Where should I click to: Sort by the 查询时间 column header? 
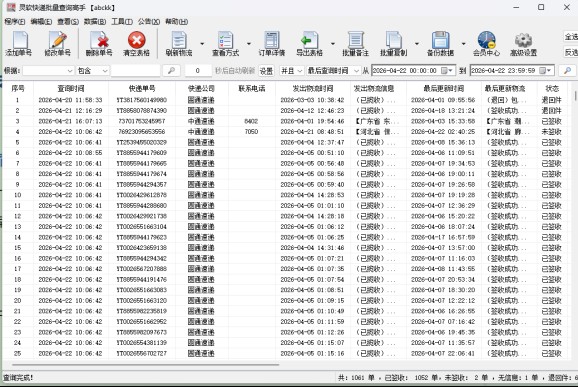pos(71,88)
